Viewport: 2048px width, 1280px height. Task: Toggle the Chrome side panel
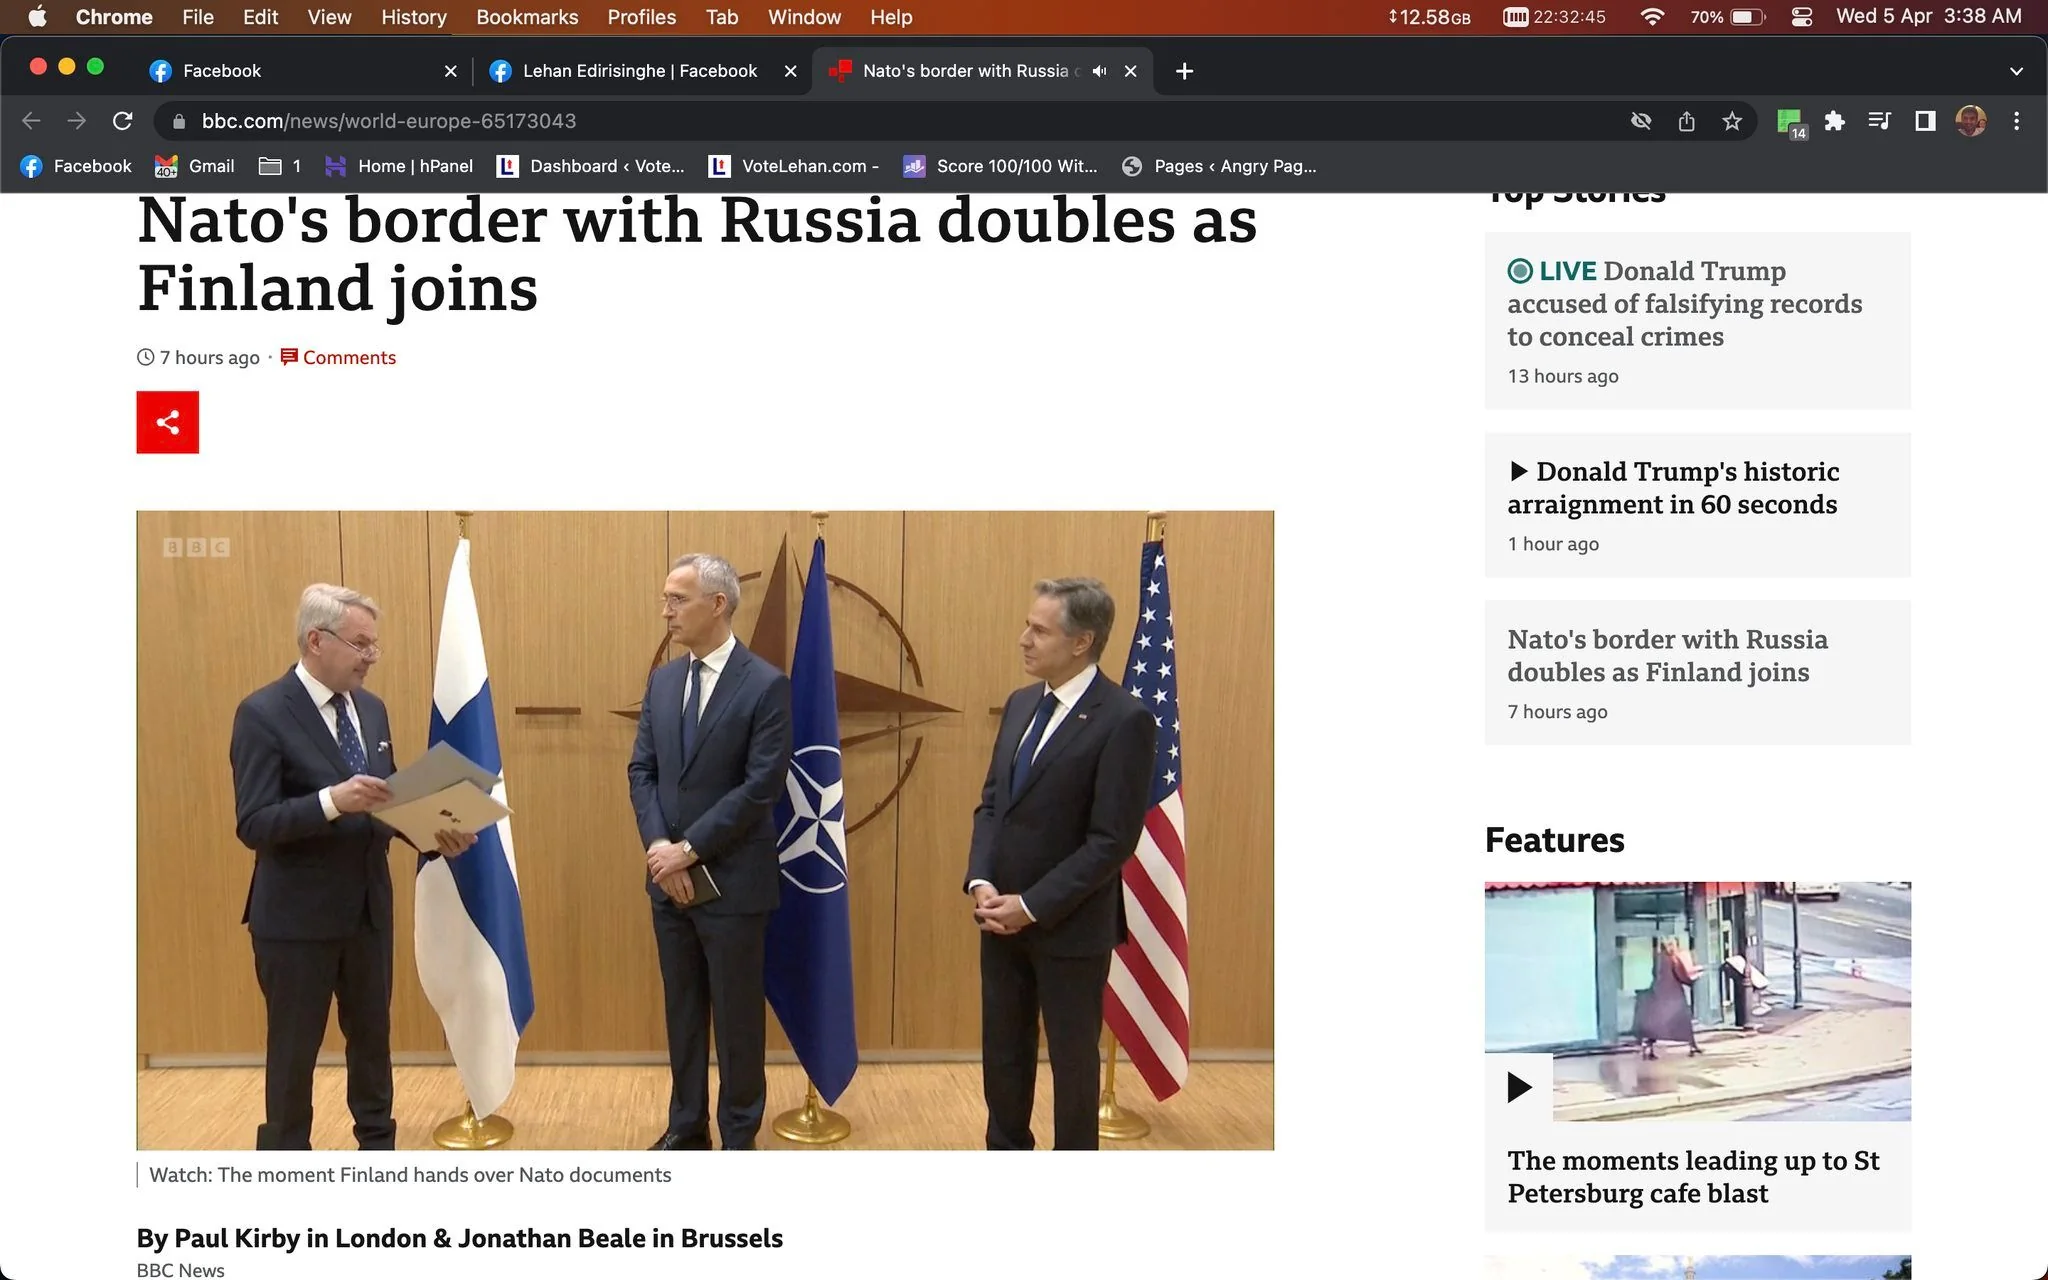pyautogui.click(x=1925, y=121)
